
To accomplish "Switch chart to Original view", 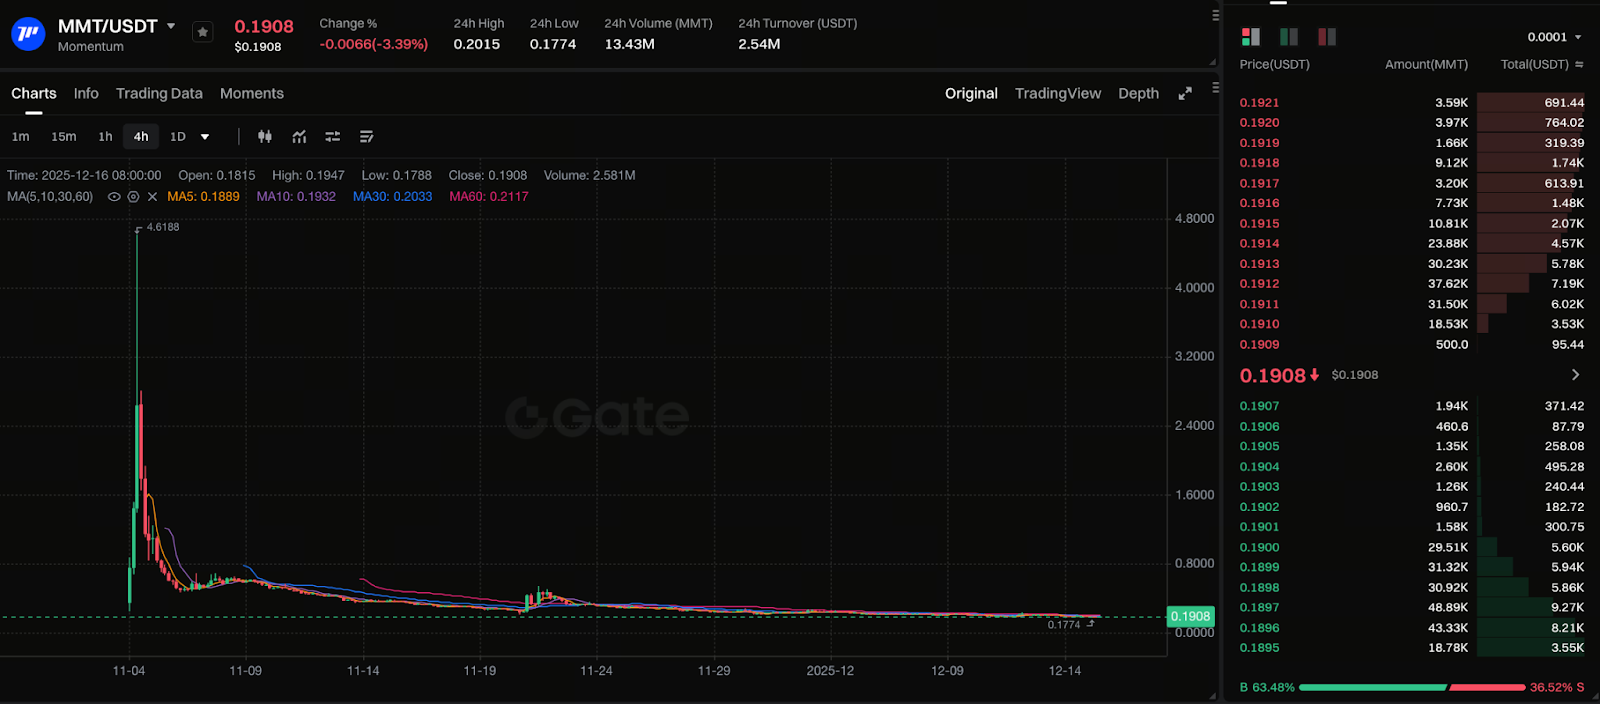I will click(x=971, y=93).
